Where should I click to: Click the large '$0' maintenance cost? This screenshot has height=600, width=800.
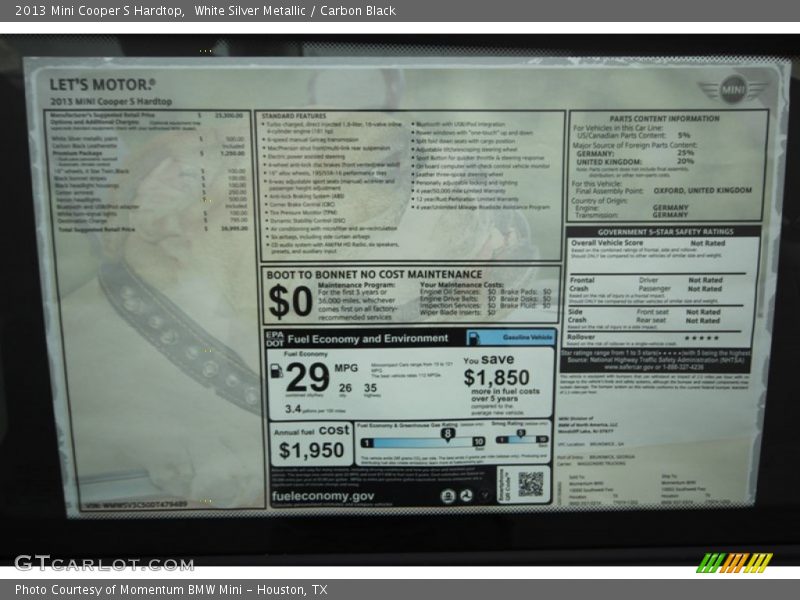tap(290, 301)
